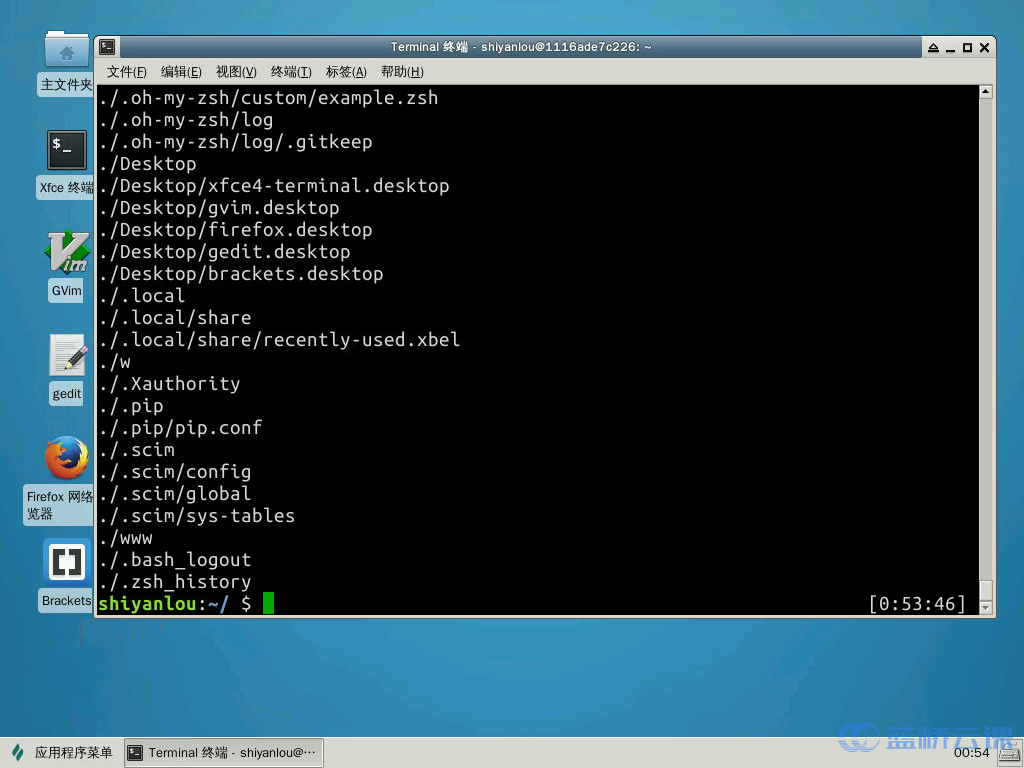Open the 帮助(H) menu
This screenshot has height=768, width=1024.
(x=401, y=71)
